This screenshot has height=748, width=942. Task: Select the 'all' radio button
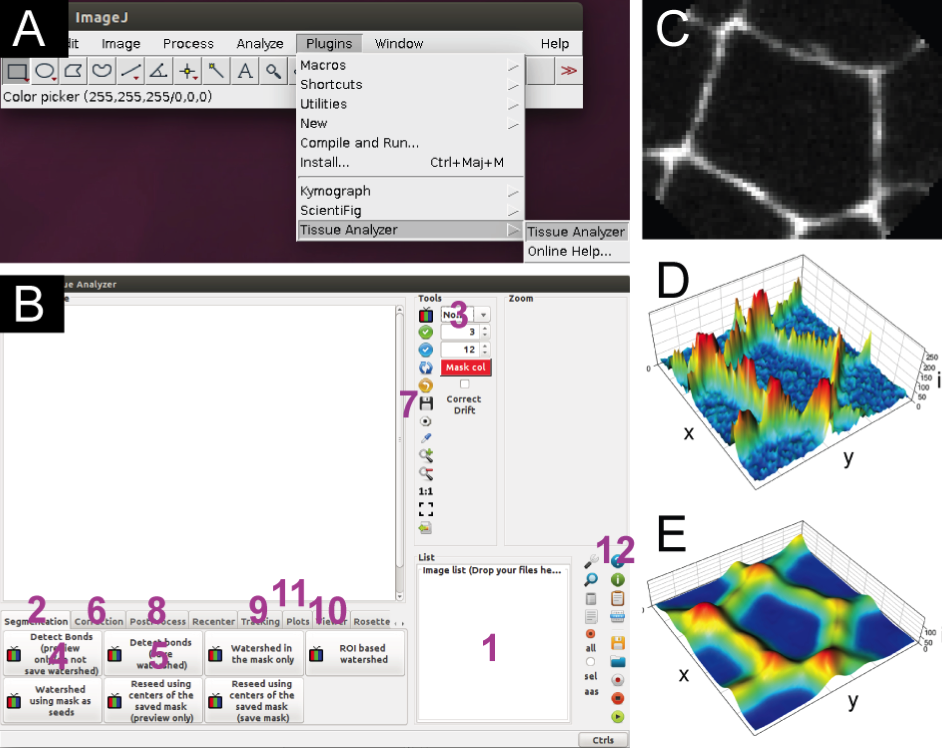[x=591, y=634]
